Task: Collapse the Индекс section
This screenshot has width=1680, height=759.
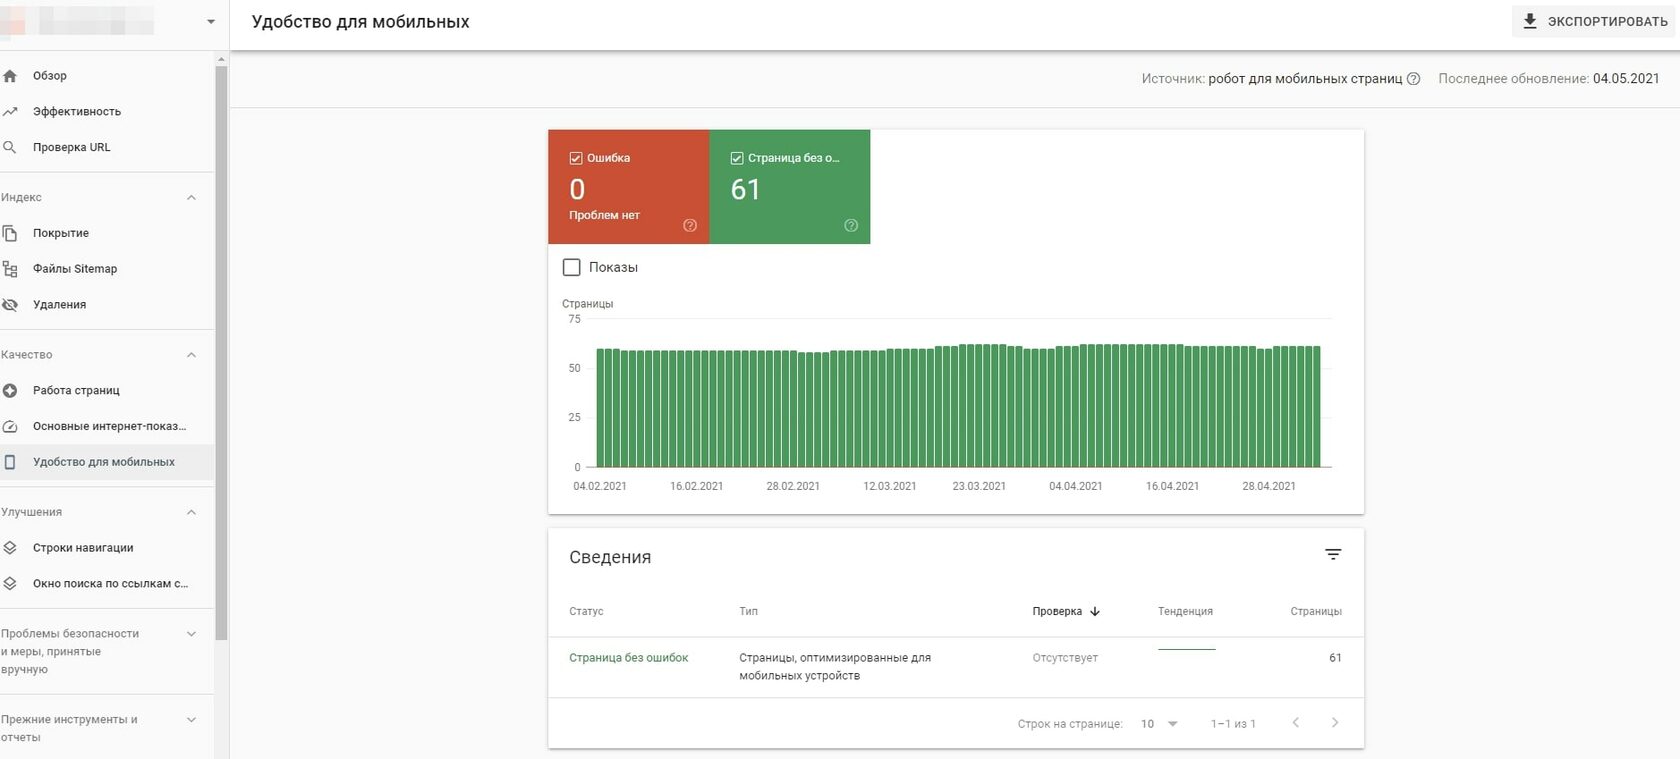Action: coord(191,198)
